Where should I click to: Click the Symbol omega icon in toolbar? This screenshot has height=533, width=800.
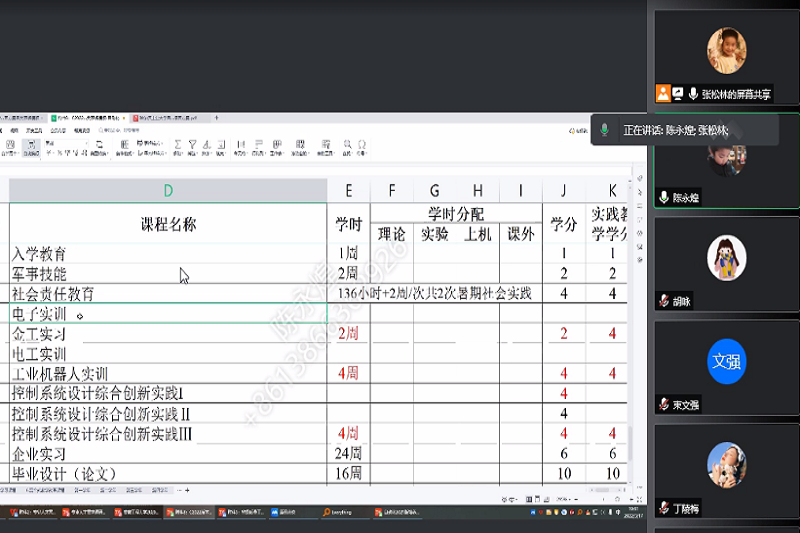[x=362, y=145]
